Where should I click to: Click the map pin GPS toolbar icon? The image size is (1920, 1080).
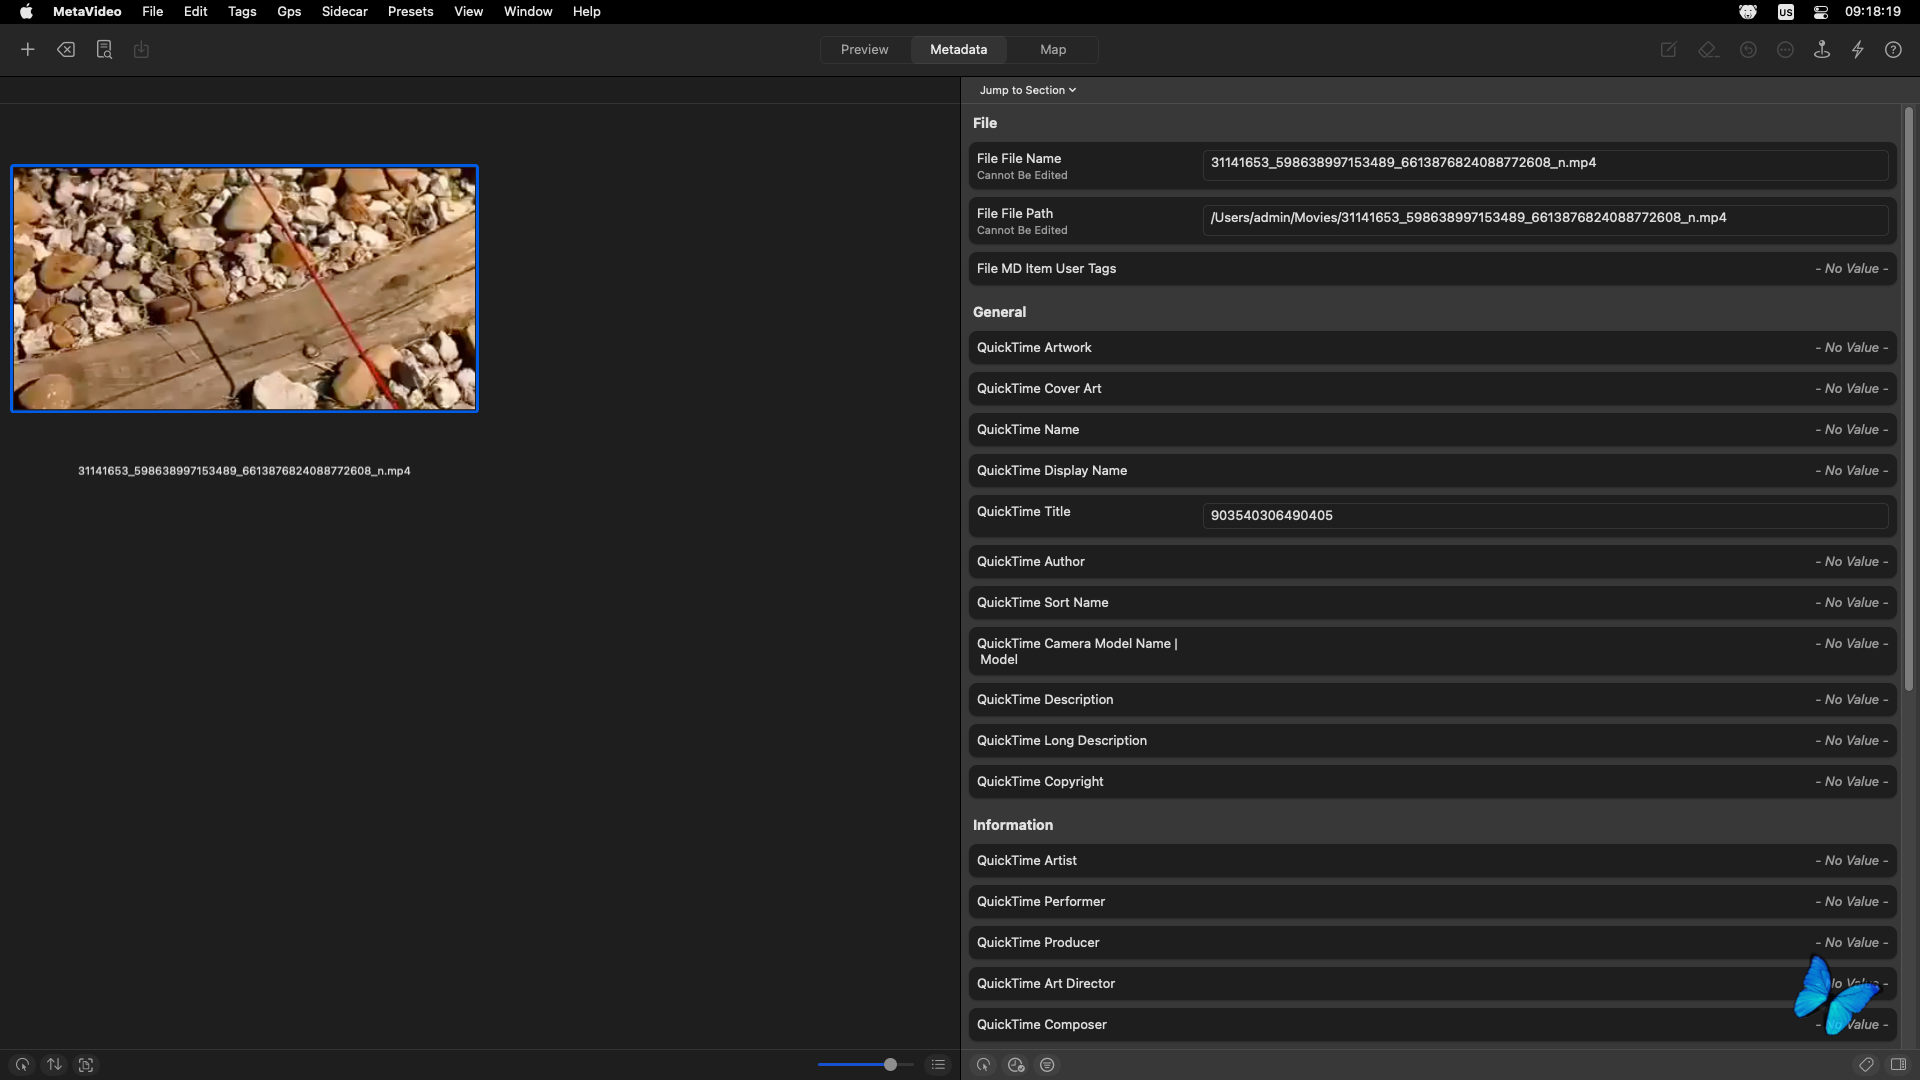(1822, 49)
